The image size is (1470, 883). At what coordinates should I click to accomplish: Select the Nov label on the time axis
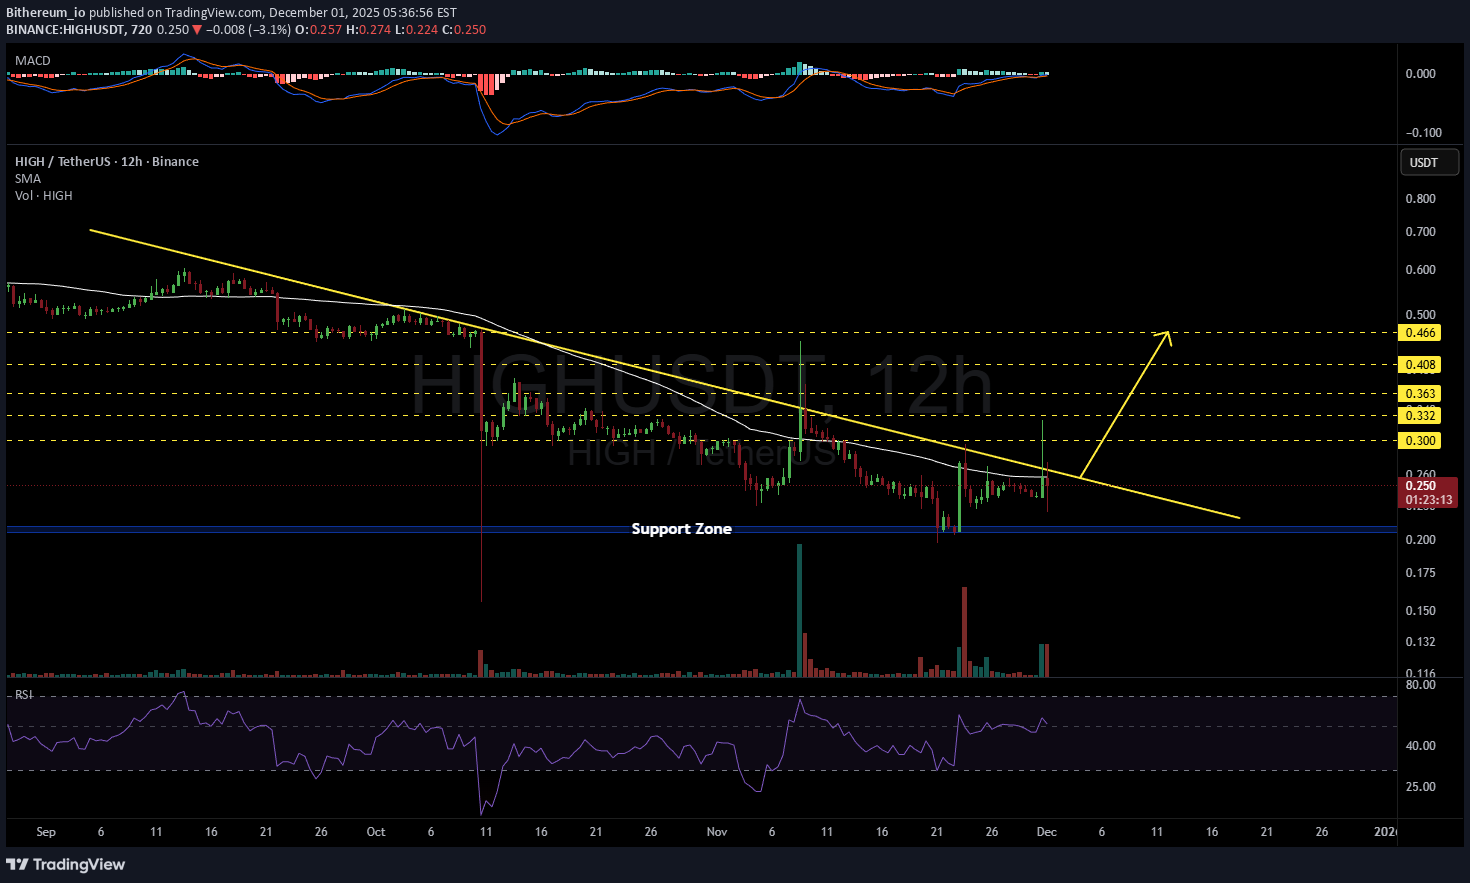(x=716, y=831)
